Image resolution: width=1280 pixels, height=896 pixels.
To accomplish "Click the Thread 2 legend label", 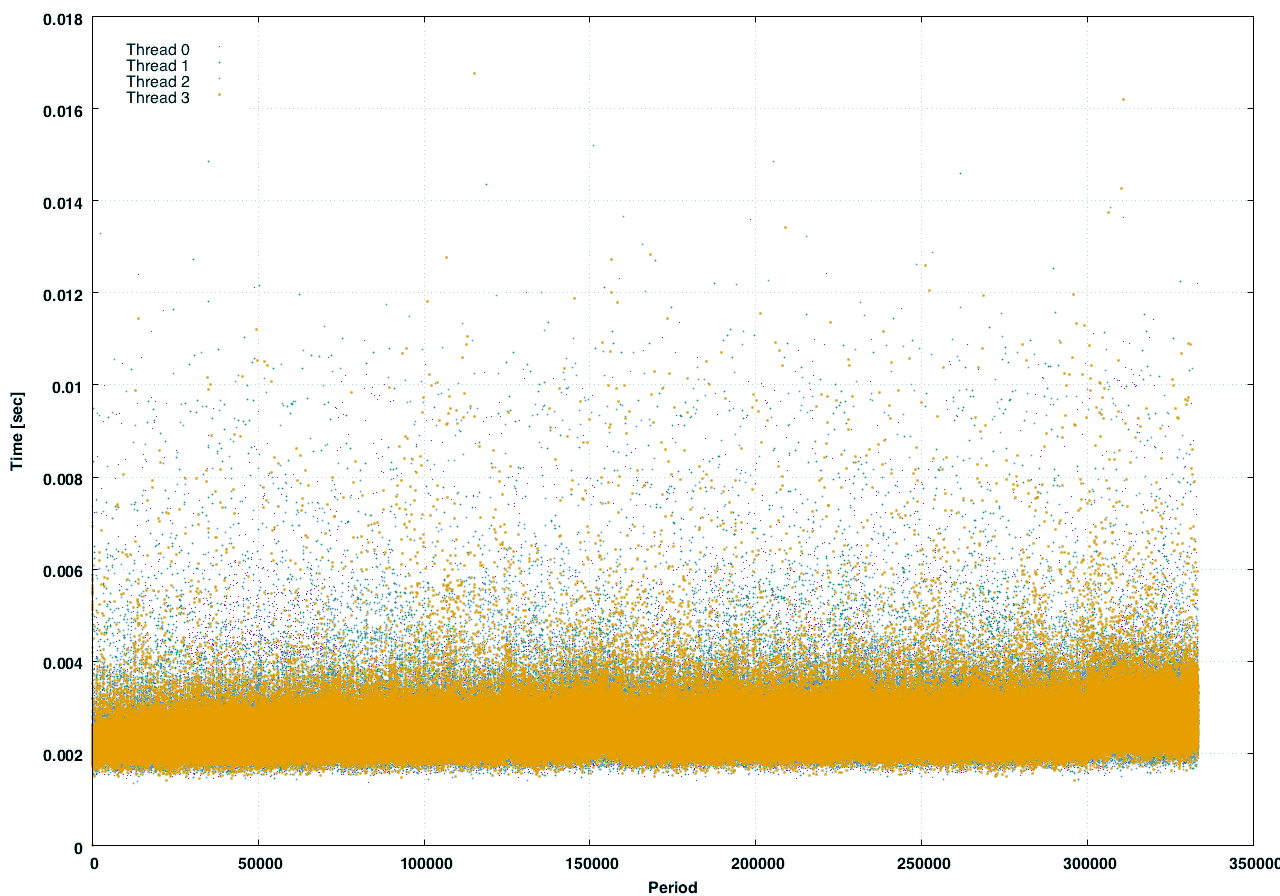I will pos(158,81).
